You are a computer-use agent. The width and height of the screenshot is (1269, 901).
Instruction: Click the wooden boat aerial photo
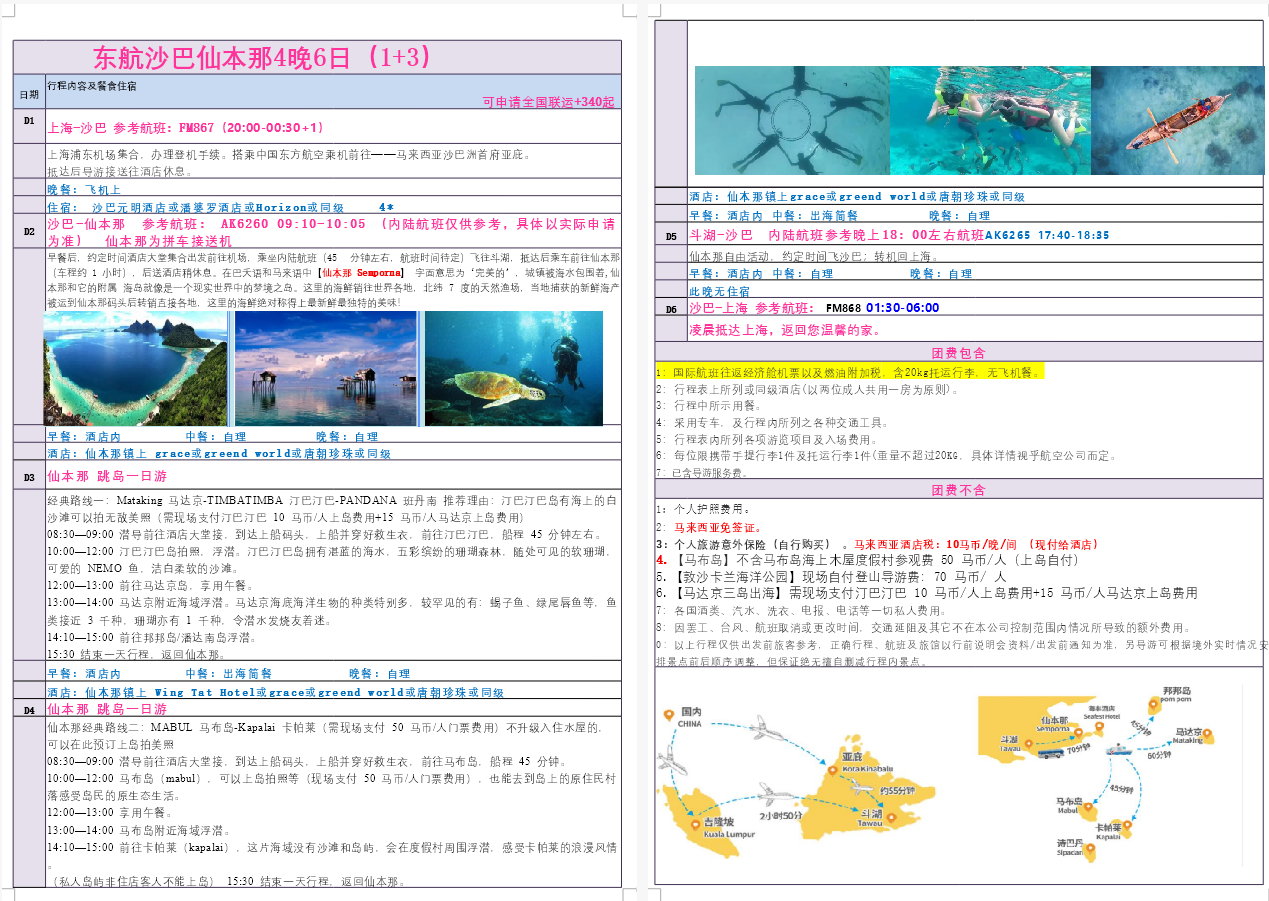(1177, 120)
